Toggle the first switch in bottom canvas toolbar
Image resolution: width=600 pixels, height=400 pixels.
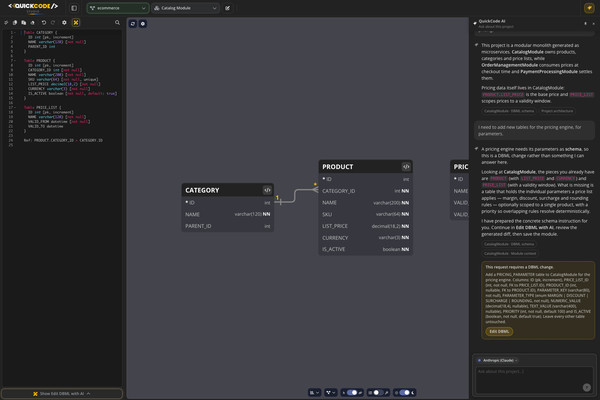[352, 392]
